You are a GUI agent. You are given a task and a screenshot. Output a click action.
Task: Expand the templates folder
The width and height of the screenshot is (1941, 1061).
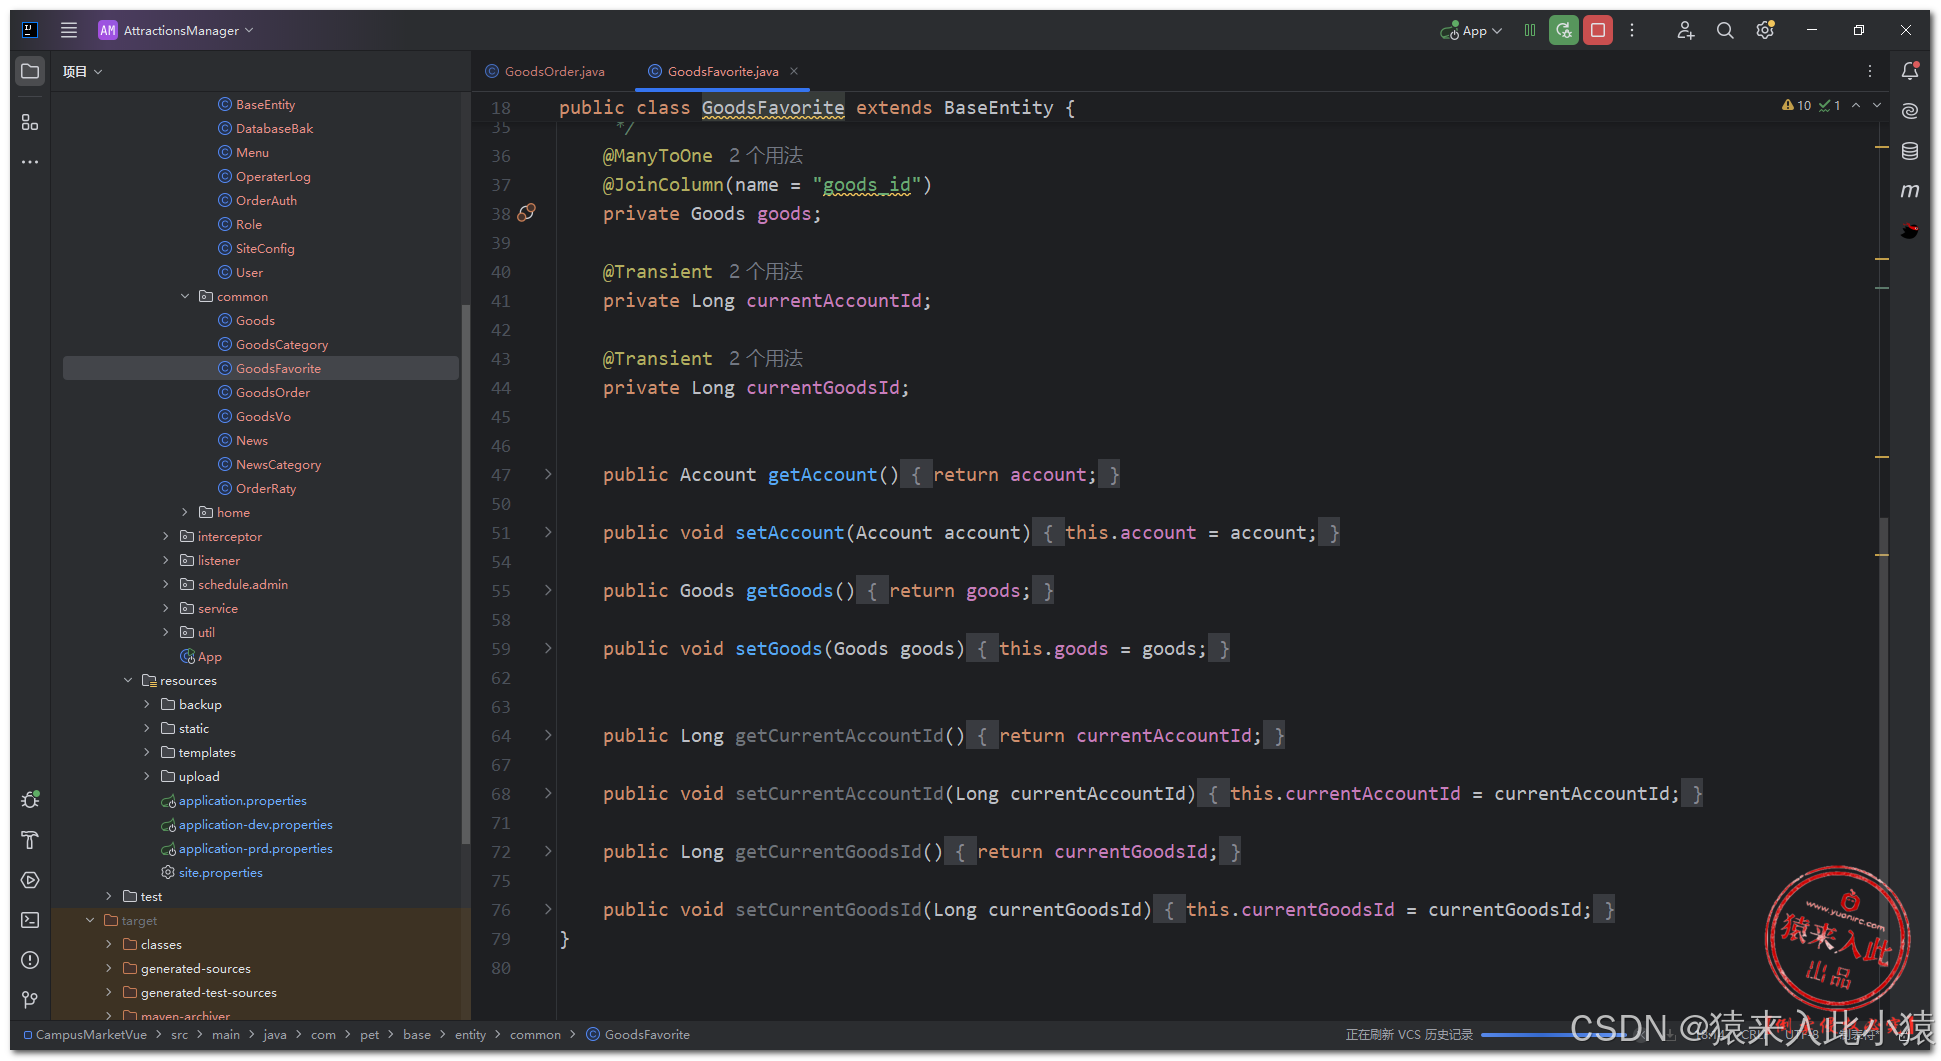(x=147, y=752)
